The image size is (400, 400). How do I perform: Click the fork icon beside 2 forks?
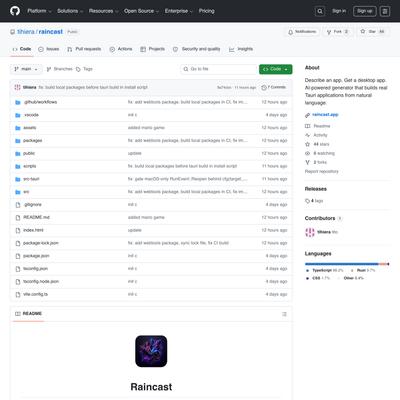[307, 162]
